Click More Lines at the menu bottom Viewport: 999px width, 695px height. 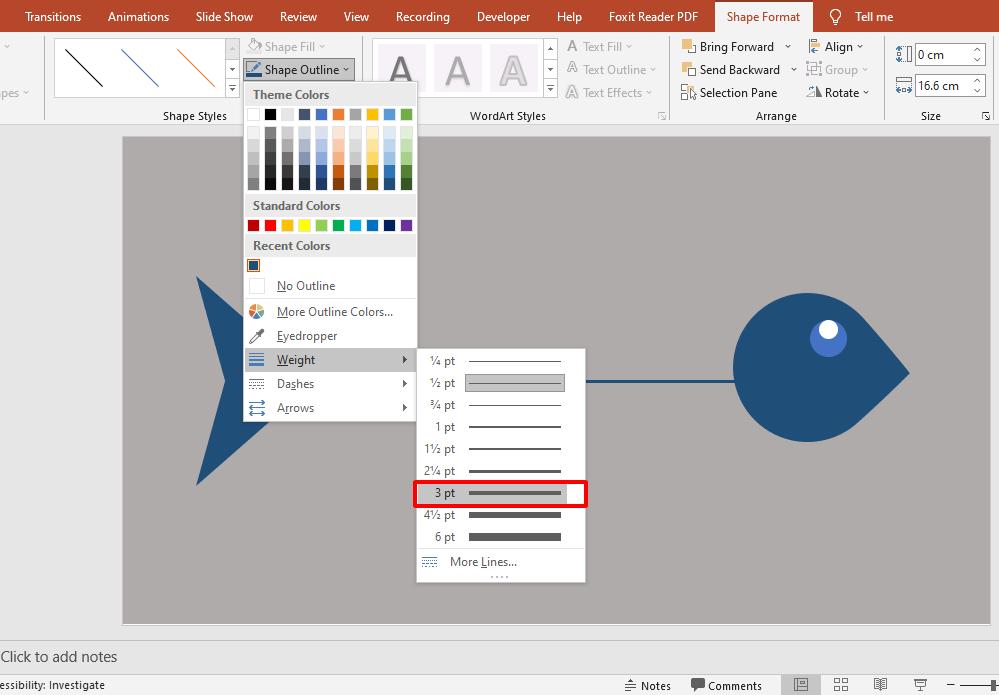483,562
